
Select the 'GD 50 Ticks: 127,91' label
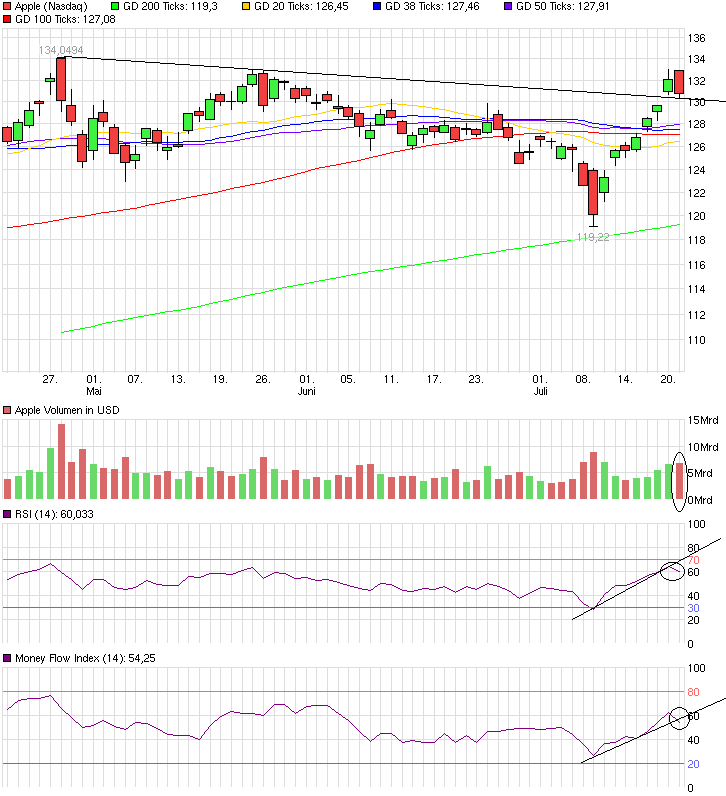[563, 7]
